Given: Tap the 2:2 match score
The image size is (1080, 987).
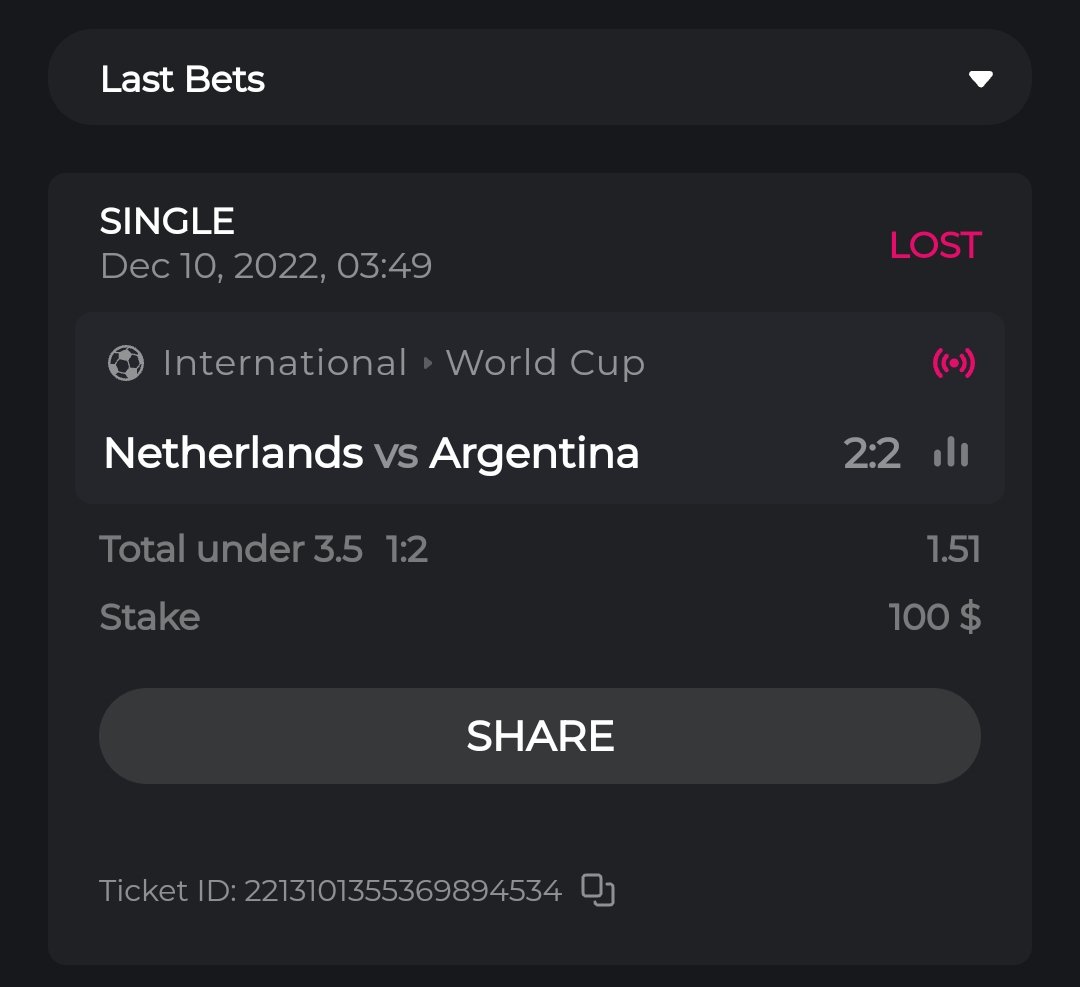Looking at the screenshot, I should 872,454.
